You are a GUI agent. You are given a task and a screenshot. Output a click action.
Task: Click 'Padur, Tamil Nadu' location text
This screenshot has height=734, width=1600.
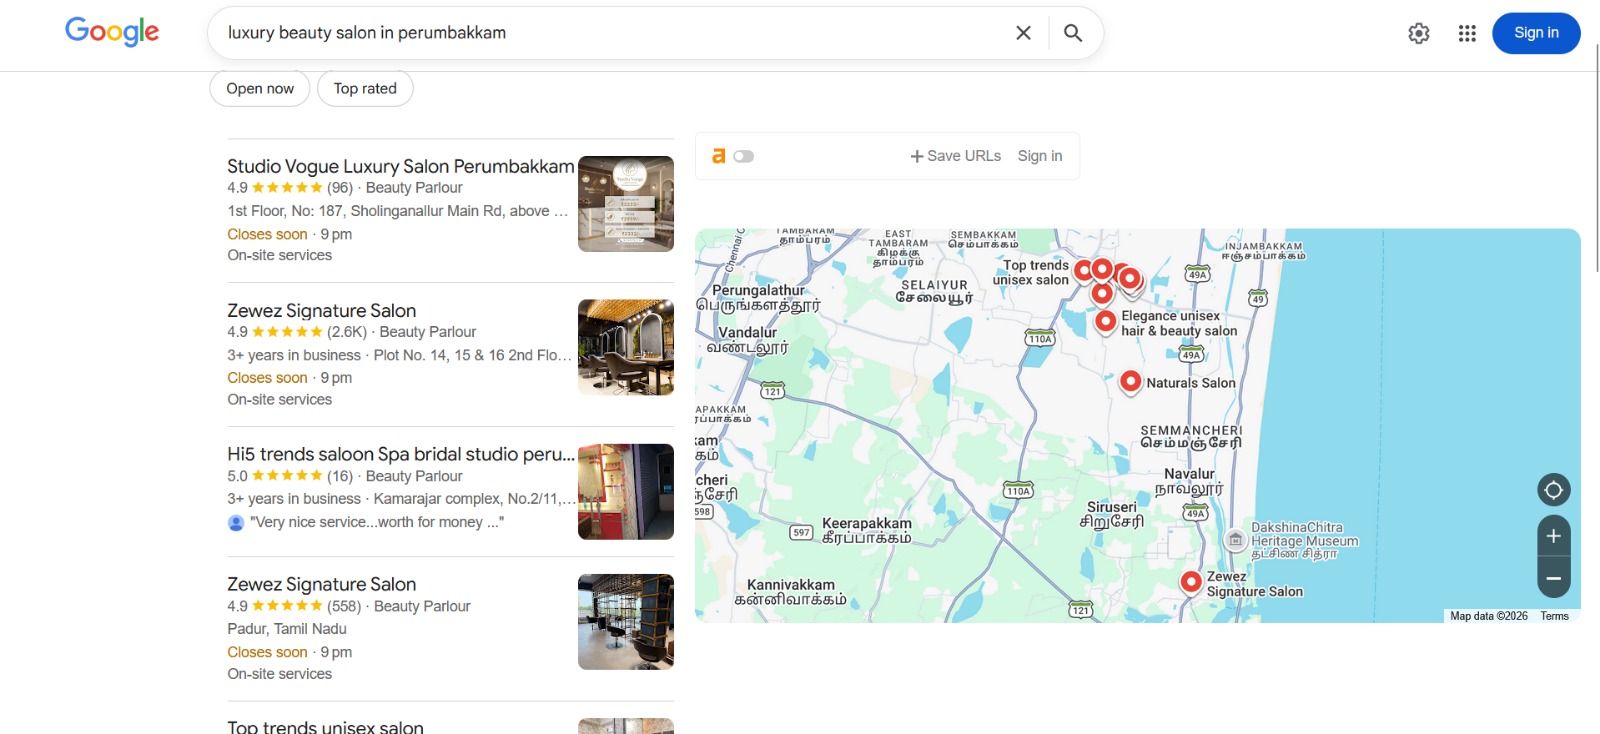pos(287,629)
